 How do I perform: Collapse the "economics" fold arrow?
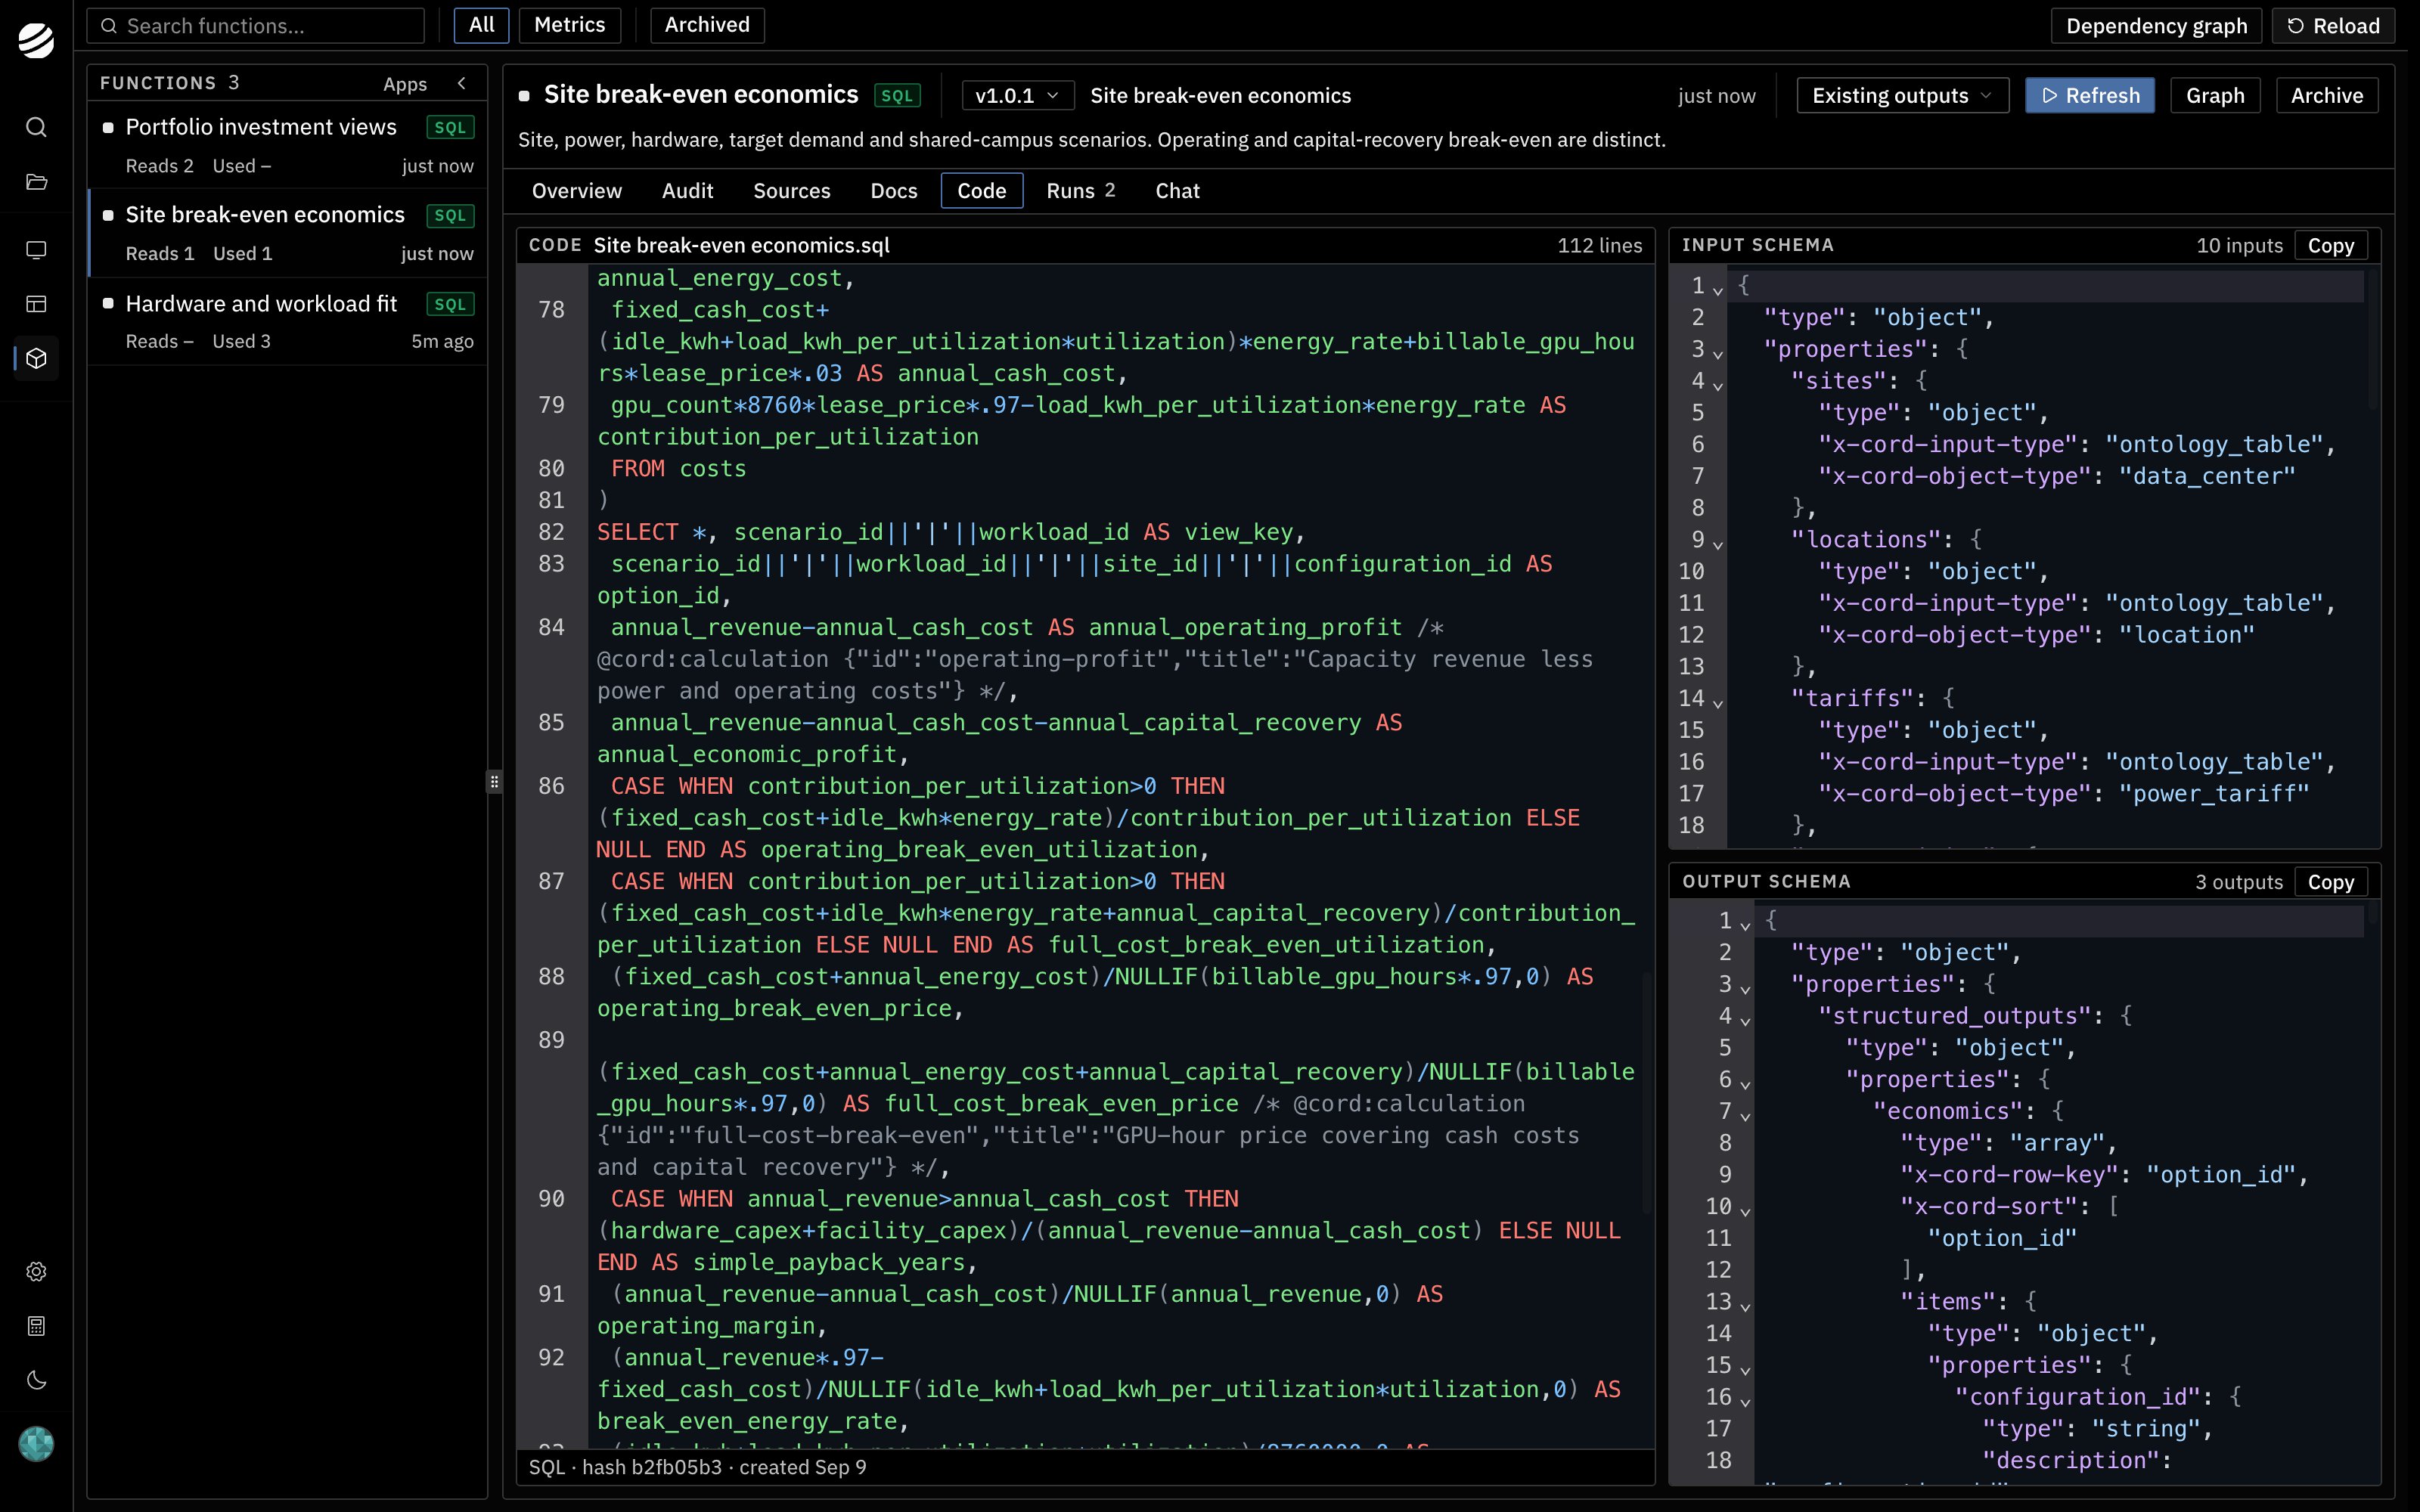coord(1745,1115)
